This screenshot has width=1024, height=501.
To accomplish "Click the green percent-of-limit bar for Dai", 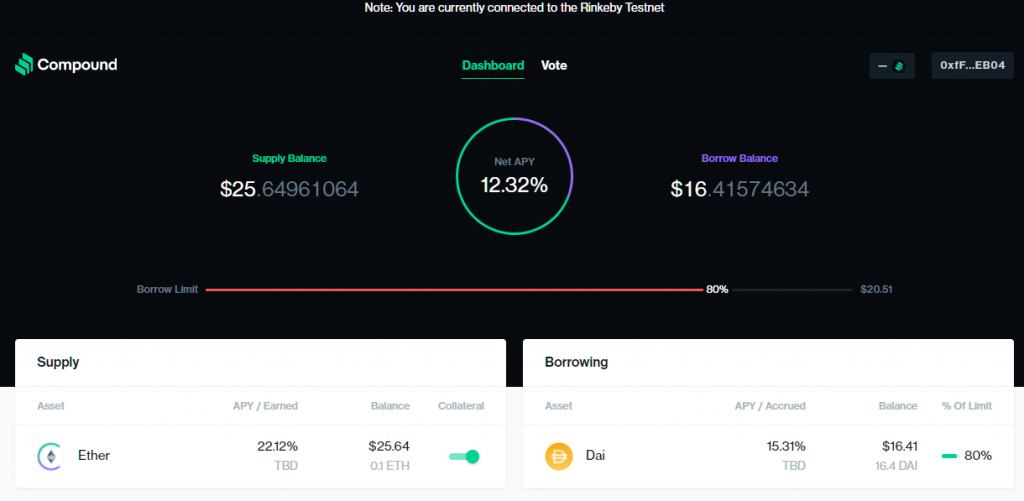I will click(949, 456).
